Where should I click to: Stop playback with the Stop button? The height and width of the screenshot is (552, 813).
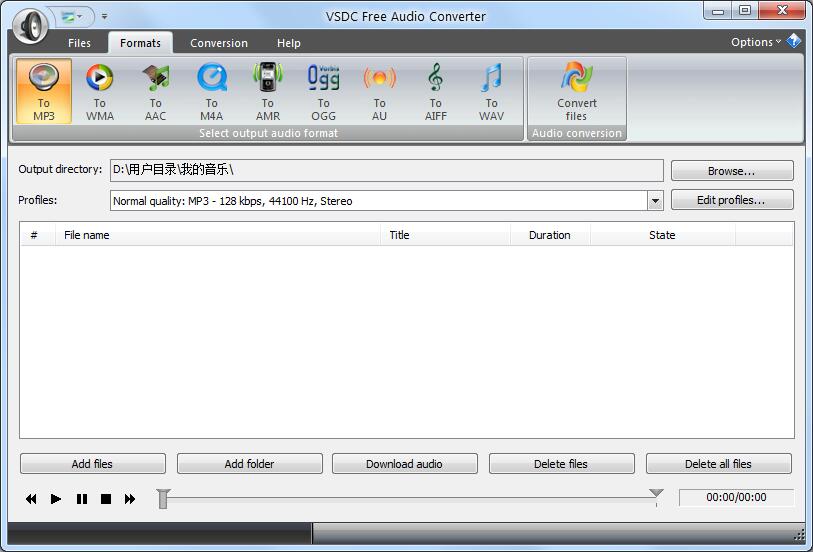(106, 499)
